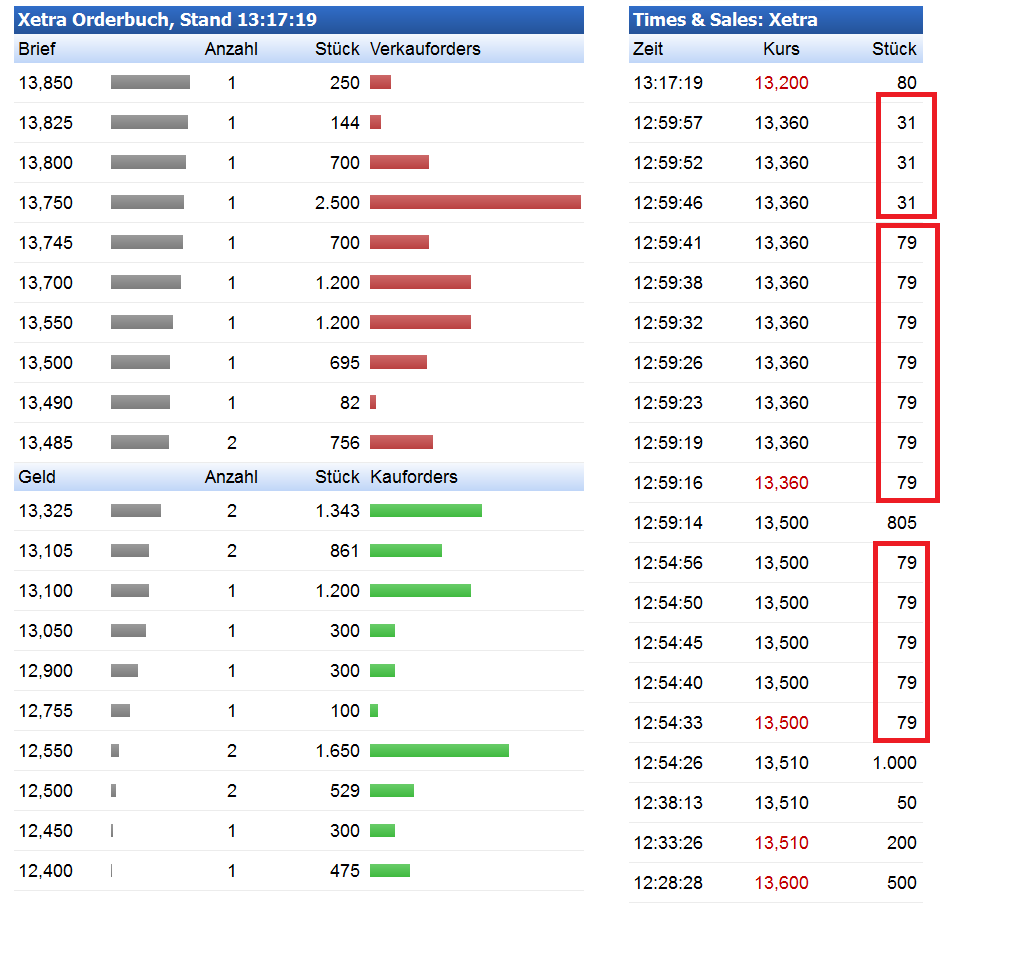This screenshot has width=1010, height=966.
Task: Select bid price 12,755
Action: point(46,711)
